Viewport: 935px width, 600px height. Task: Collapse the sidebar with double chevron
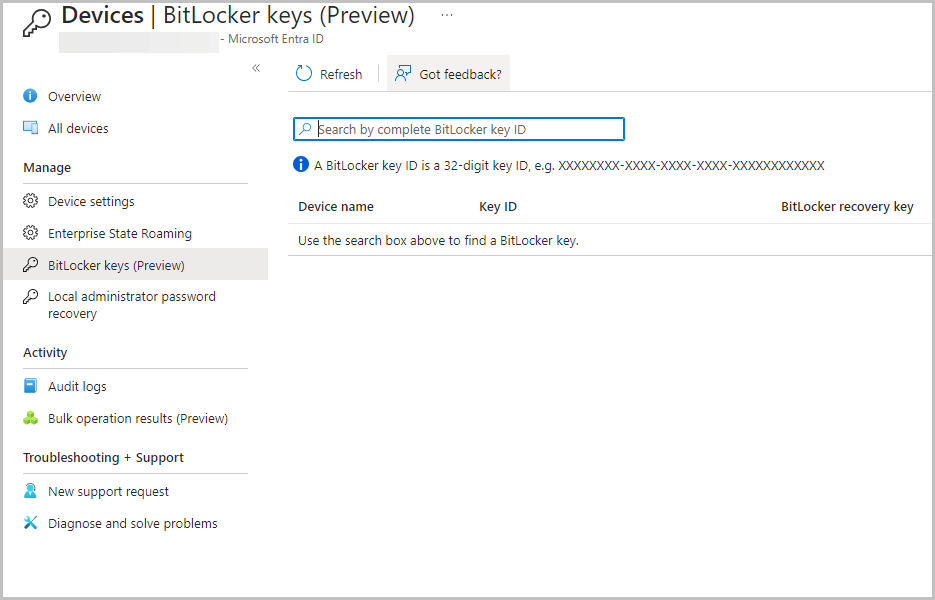pyautogui.click(x=256, y=68)
